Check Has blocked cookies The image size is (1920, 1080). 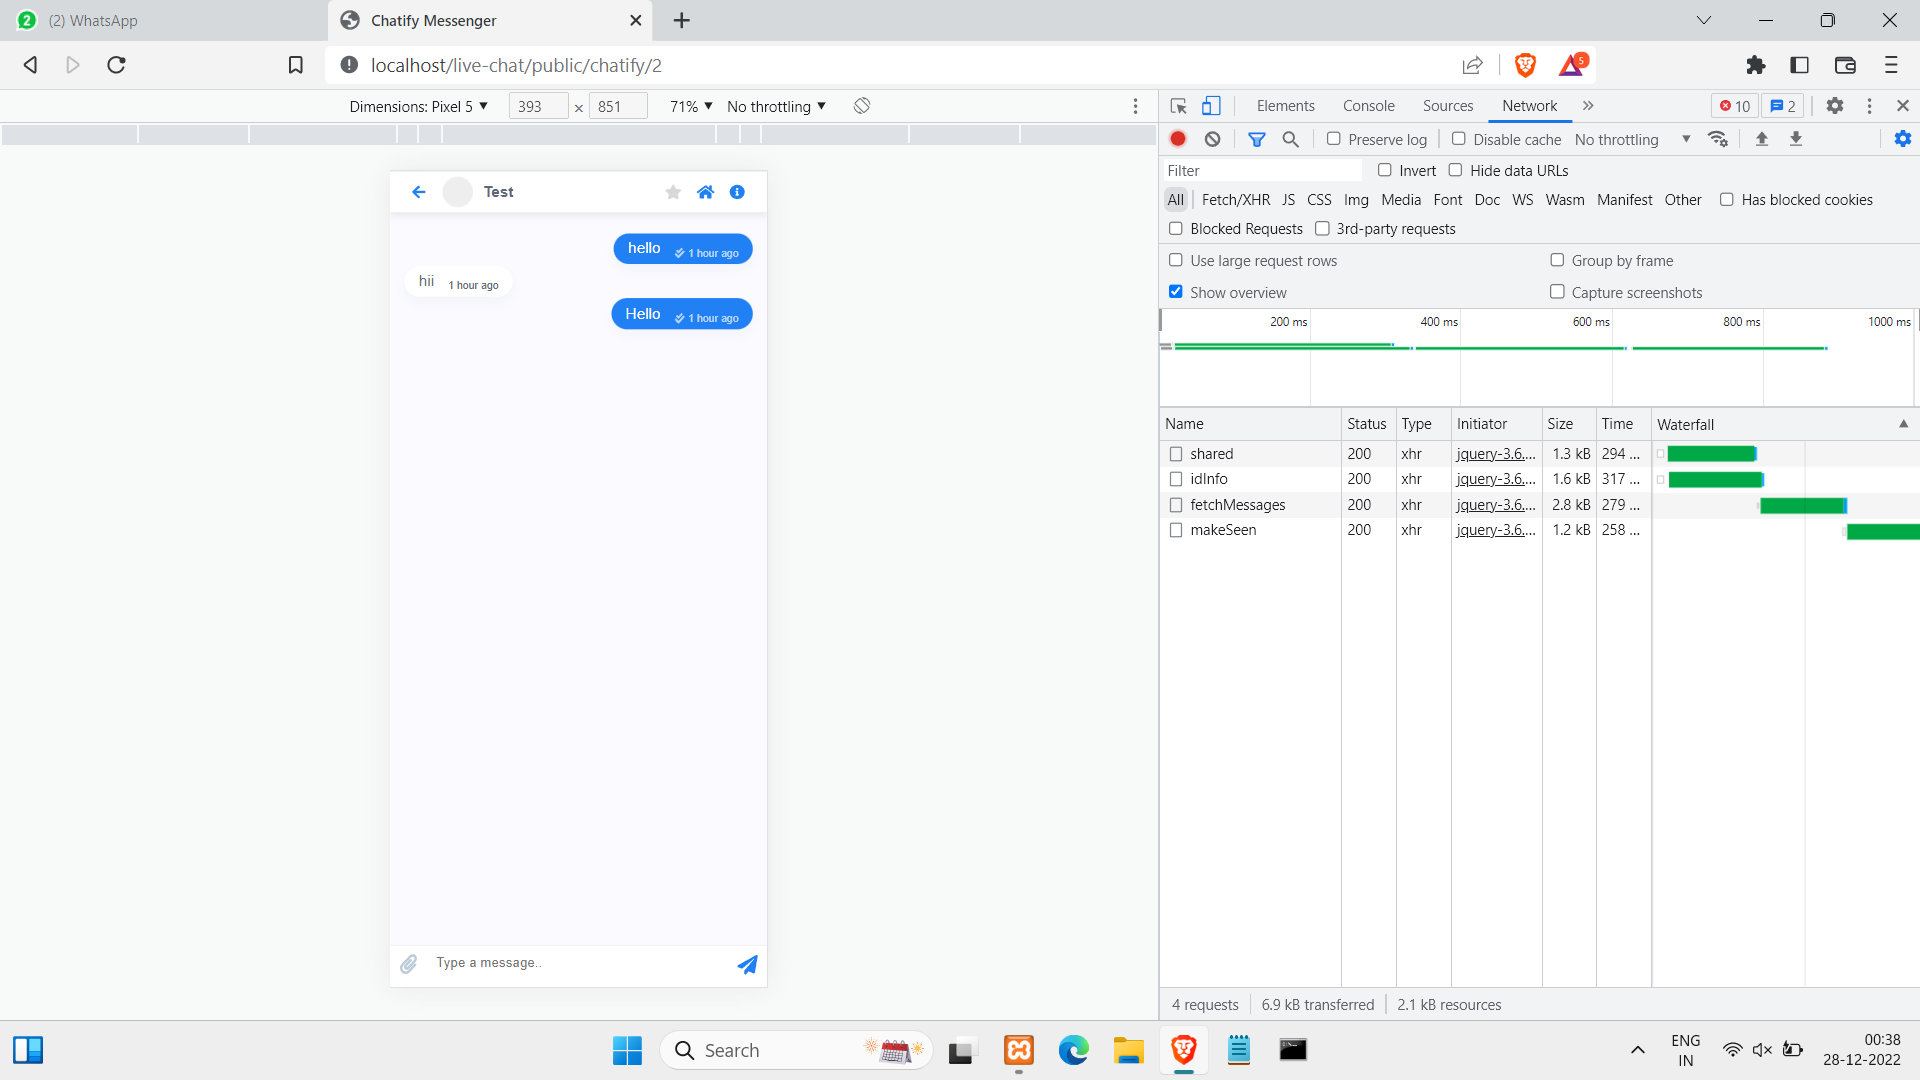tap(1726, 200)
